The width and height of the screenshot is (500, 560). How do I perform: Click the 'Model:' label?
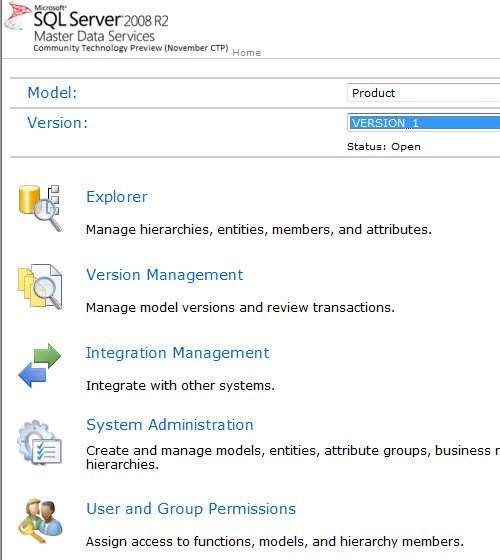pos(52,93)
